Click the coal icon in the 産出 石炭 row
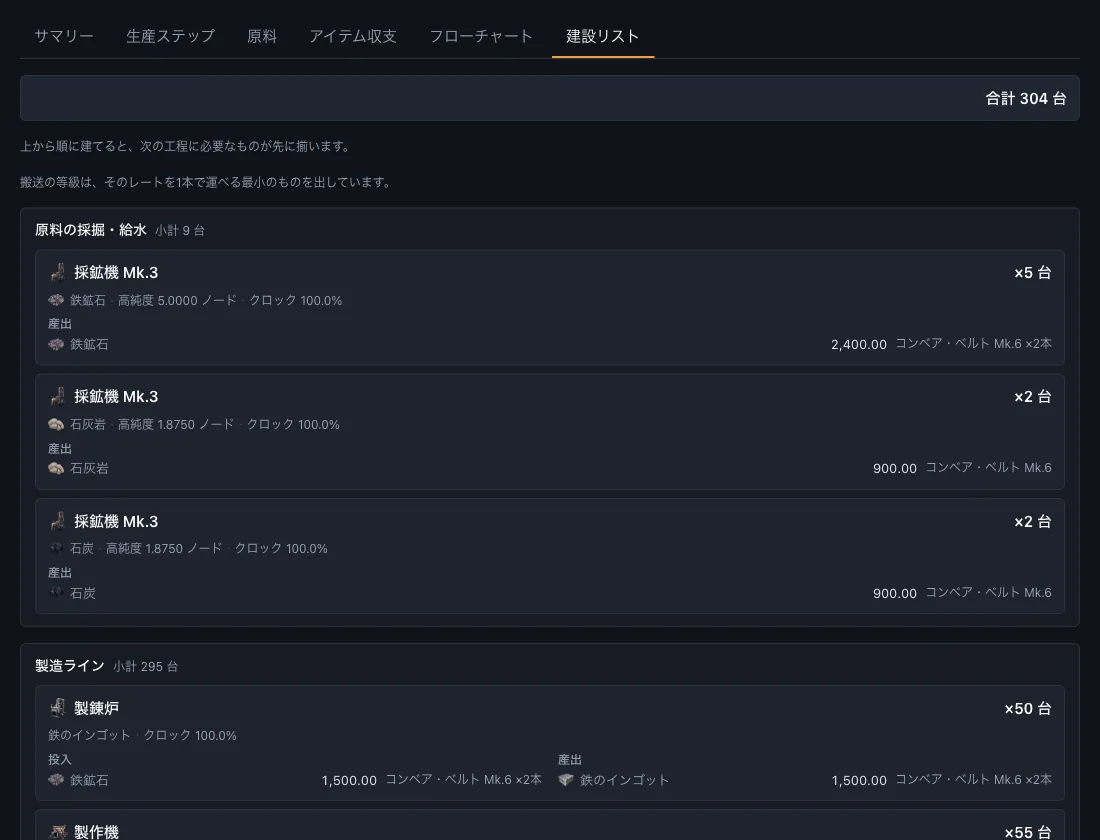 point(56,593)
